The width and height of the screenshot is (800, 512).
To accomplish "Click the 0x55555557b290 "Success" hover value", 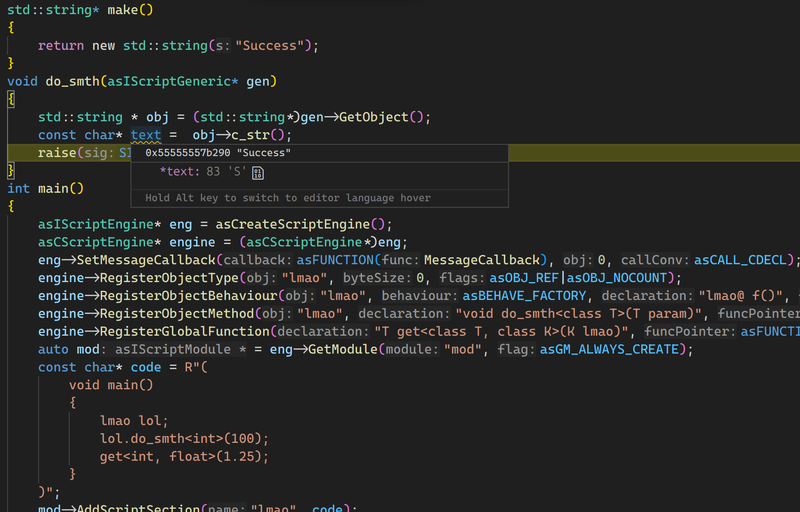I will coord(218,153).
